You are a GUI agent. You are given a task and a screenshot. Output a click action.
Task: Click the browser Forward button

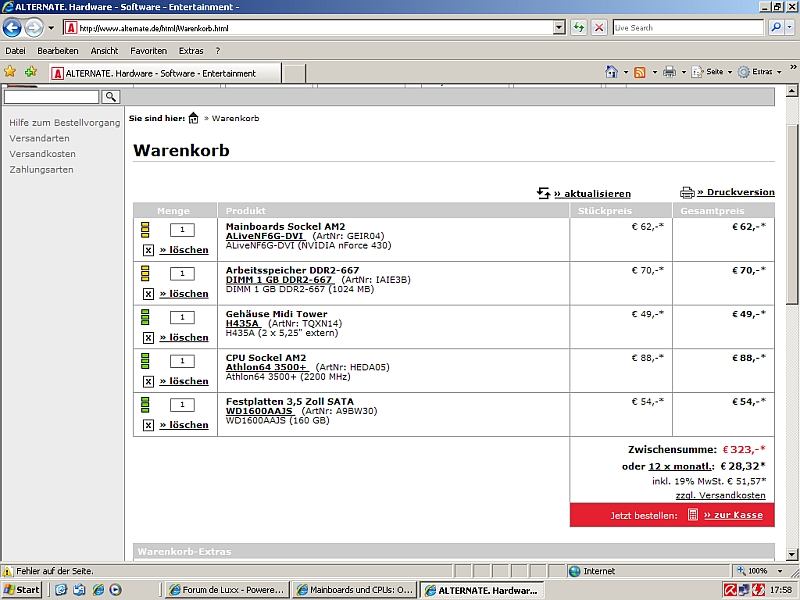(x=34, y=28)
